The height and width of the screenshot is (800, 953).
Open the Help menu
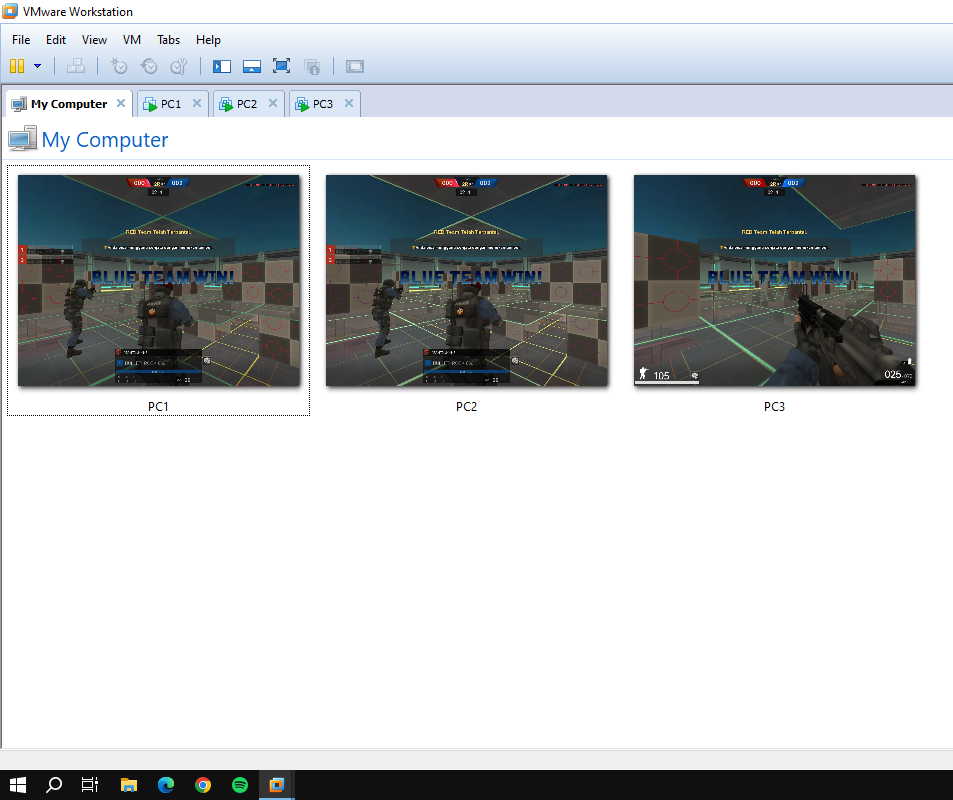coord(208,40)
